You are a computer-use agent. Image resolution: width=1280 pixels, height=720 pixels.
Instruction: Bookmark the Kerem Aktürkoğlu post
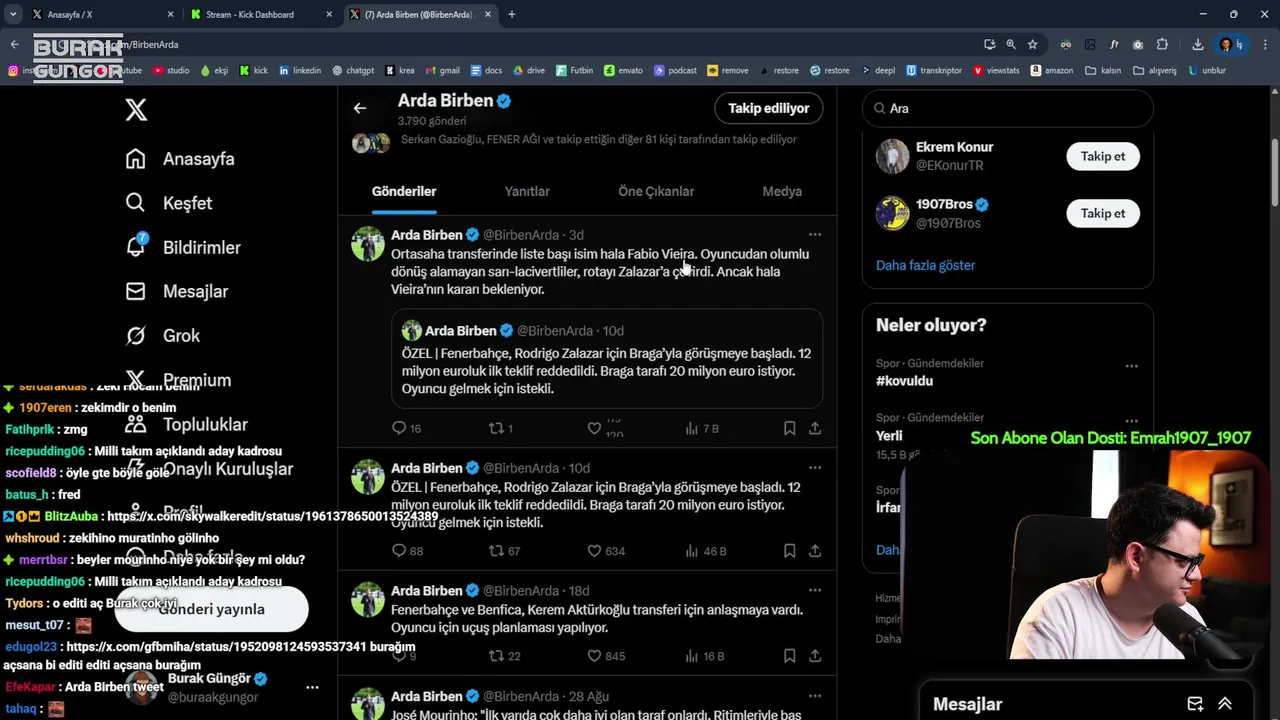click(789, 656)
